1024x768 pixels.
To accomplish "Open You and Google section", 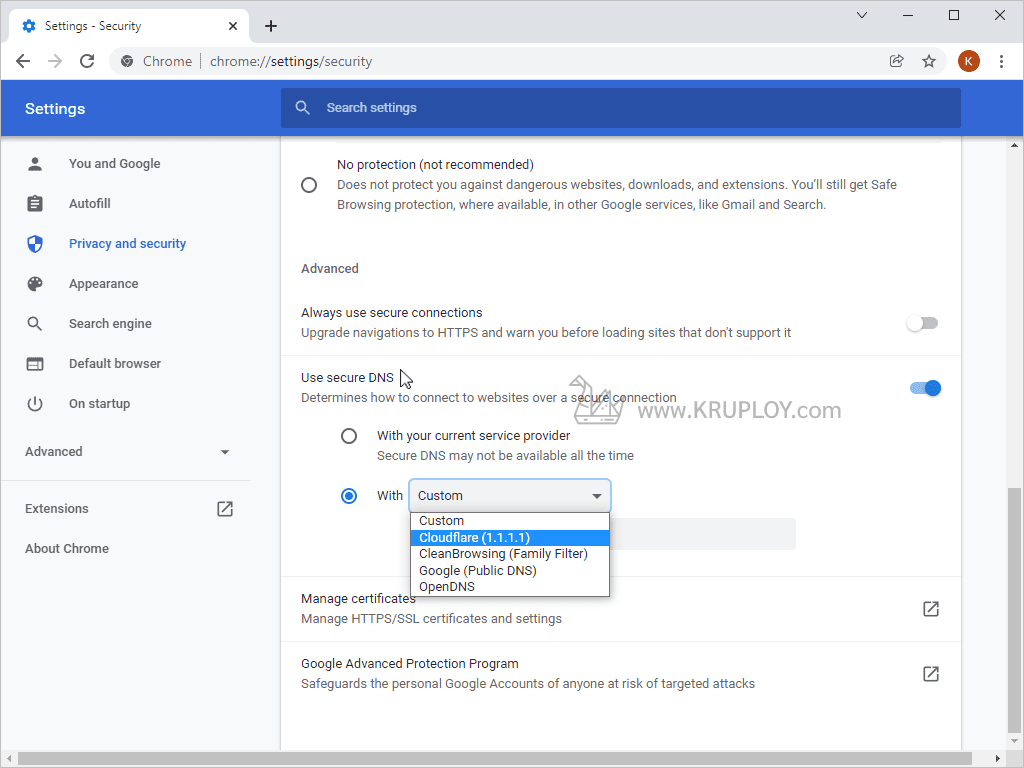I will 114,164.
